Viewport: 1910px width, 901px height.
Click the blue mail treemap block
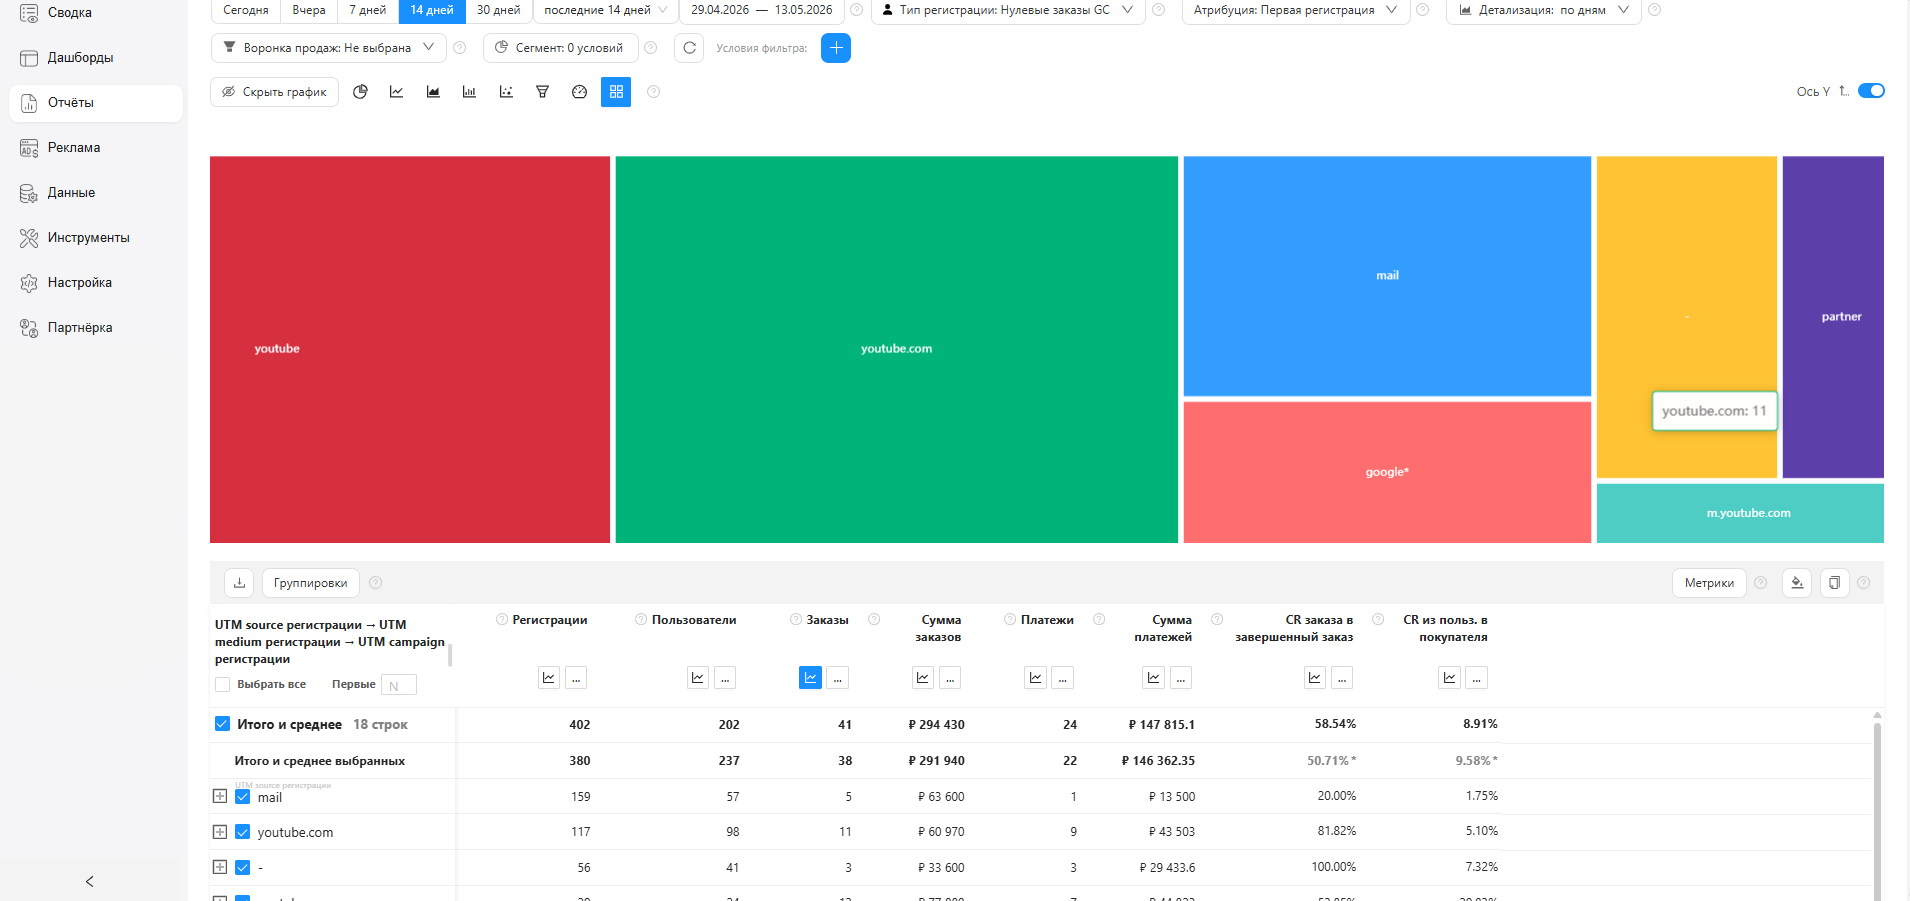click(1387, 276)
